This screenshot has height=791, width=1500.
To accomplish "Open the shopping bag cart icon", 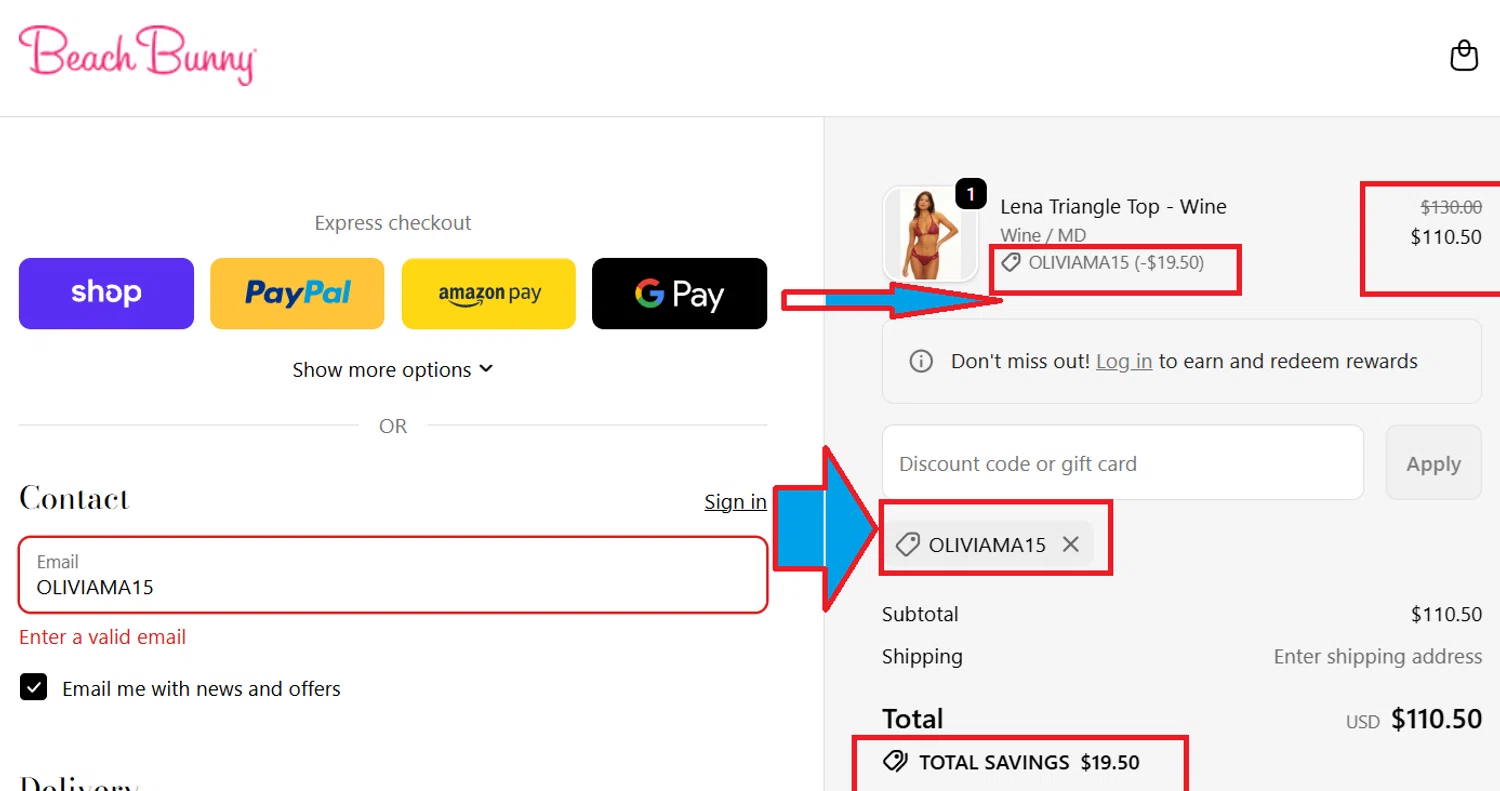I will 1464,55.
